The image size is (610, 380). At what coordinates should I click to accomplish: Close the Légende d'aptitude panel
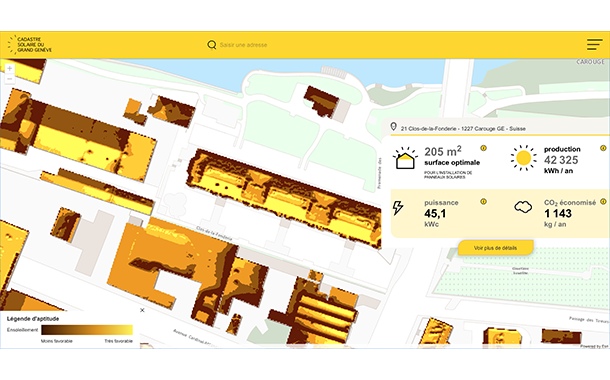pos(142,310)
